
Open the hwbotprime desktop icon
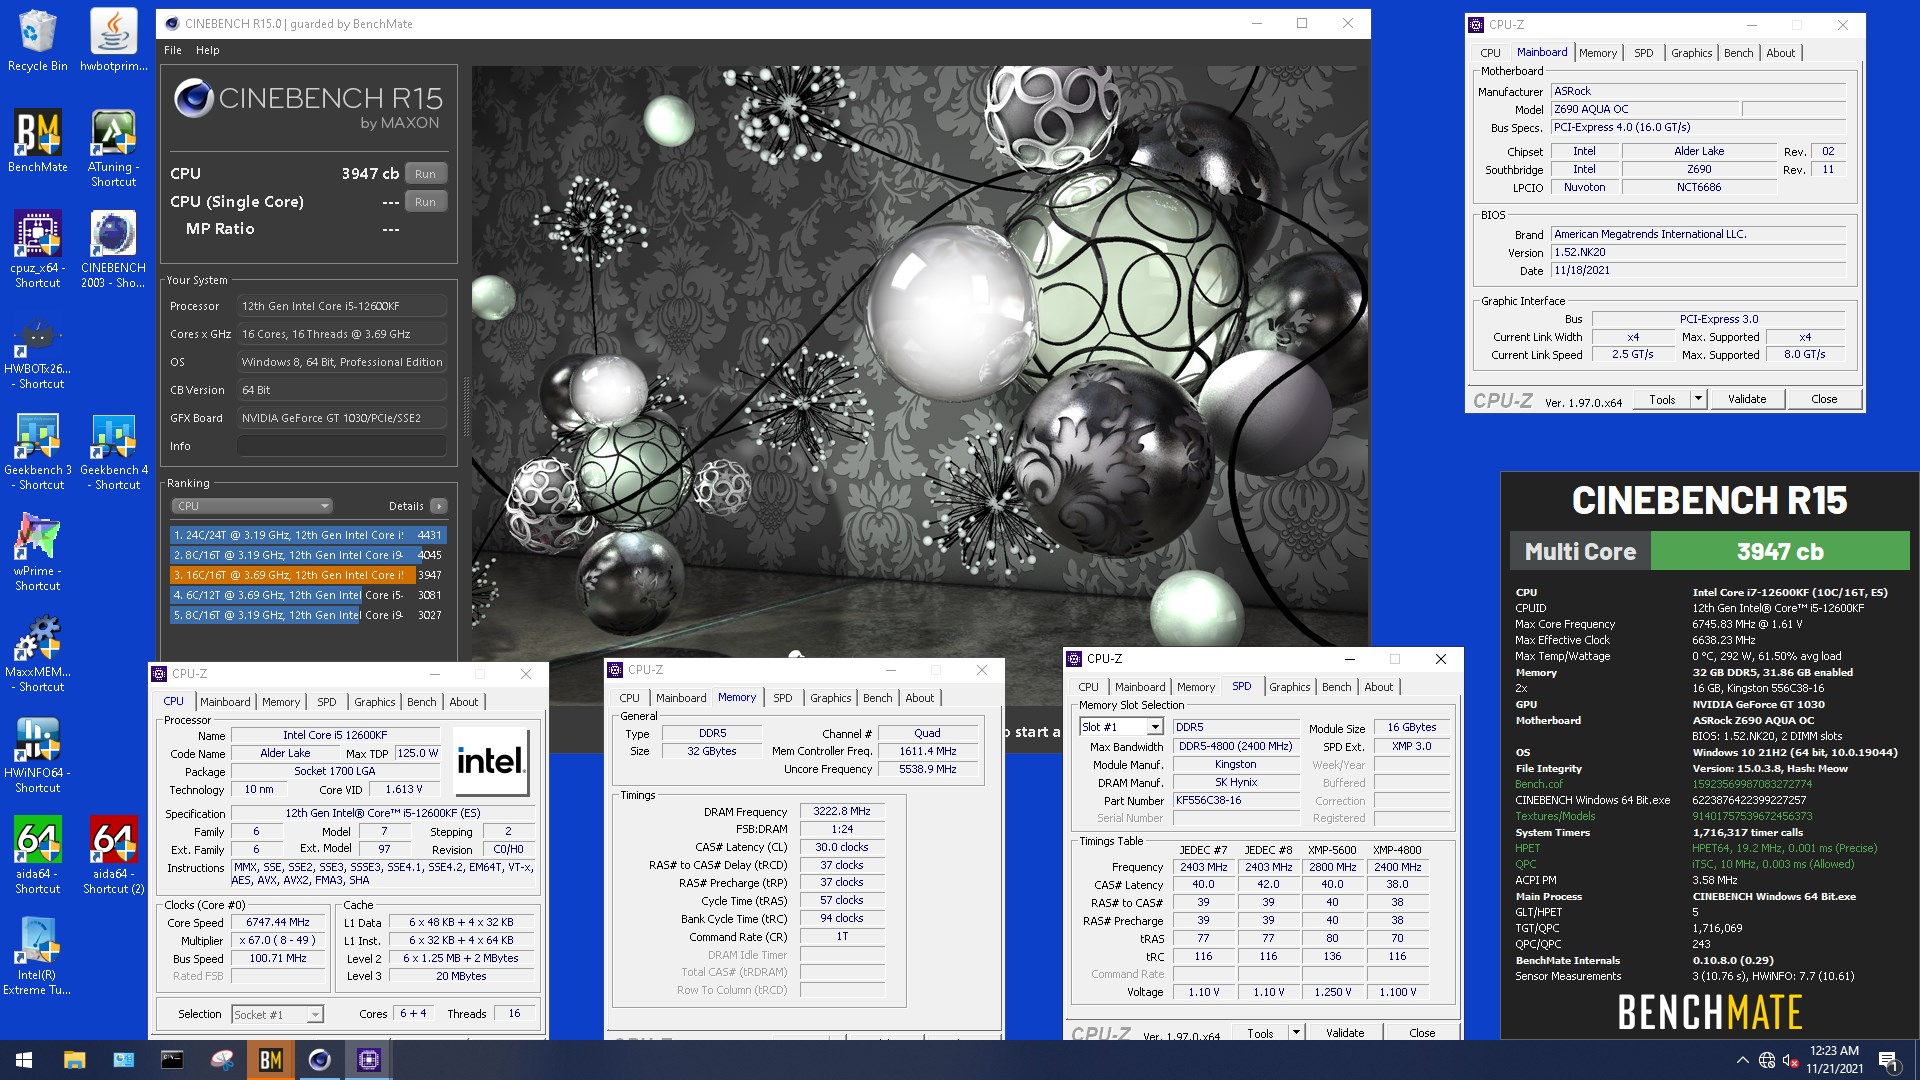coord(113,40)
